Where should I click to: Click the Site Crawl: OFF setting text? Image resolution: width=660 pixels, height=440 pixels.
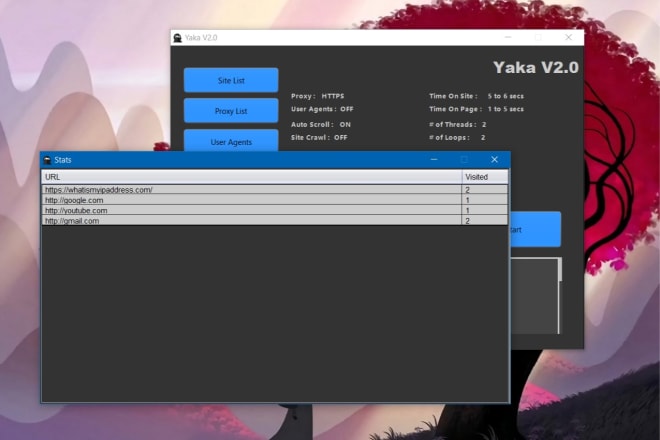click(319, 138)
